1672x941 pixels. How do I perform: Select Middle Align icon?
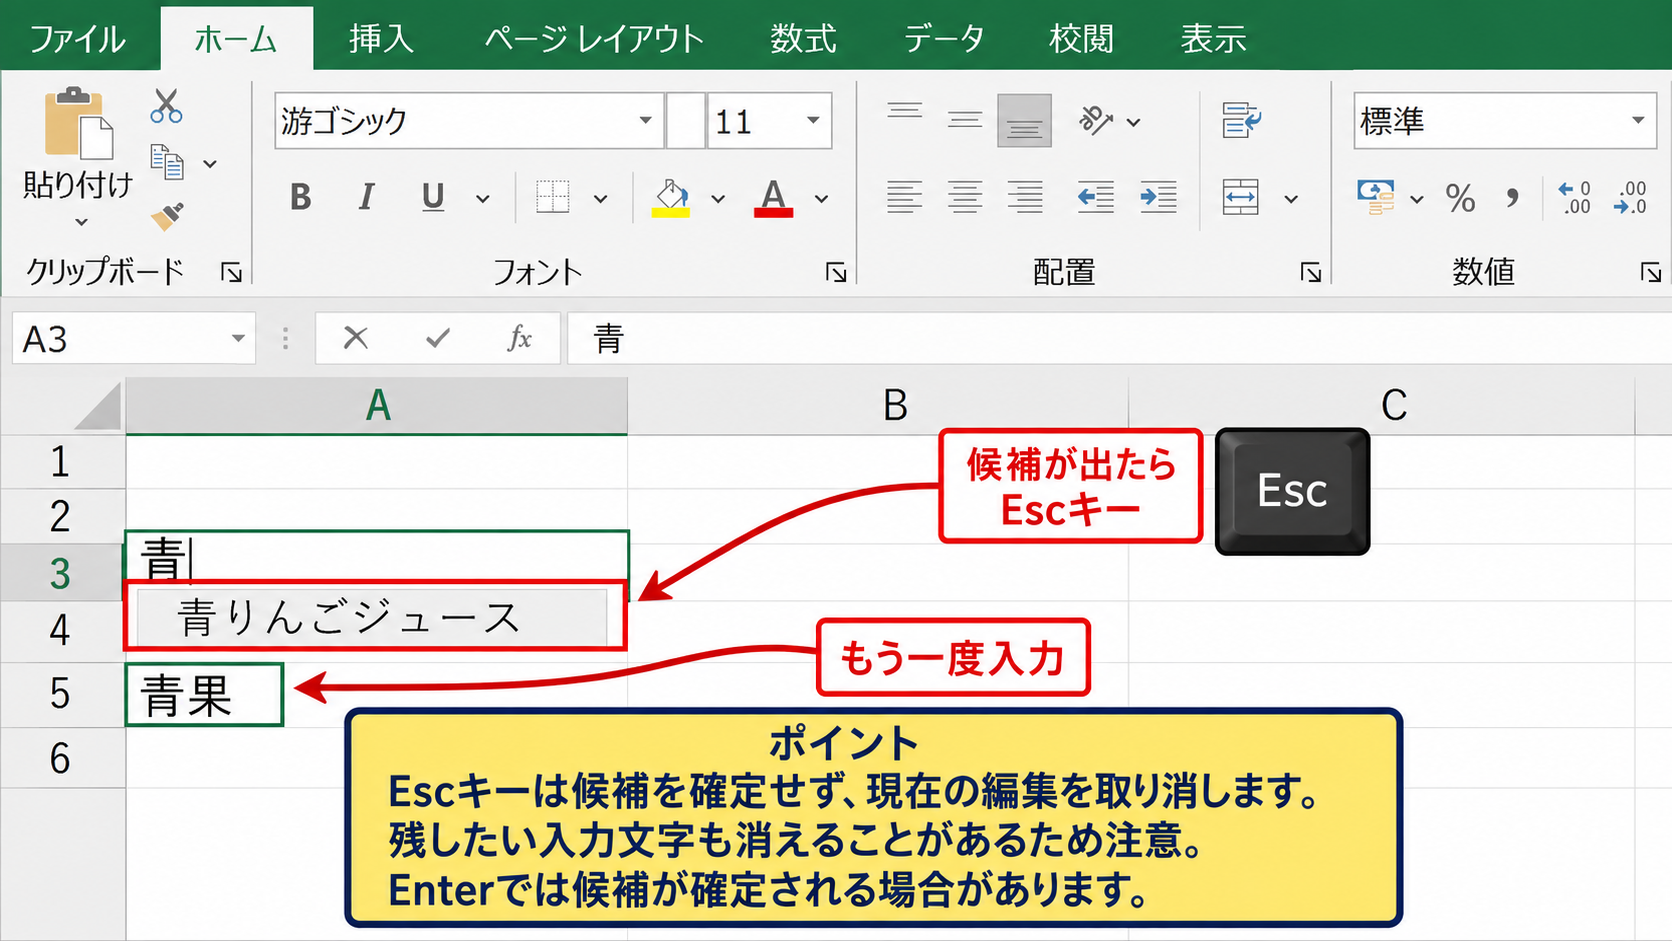[964, 120]
